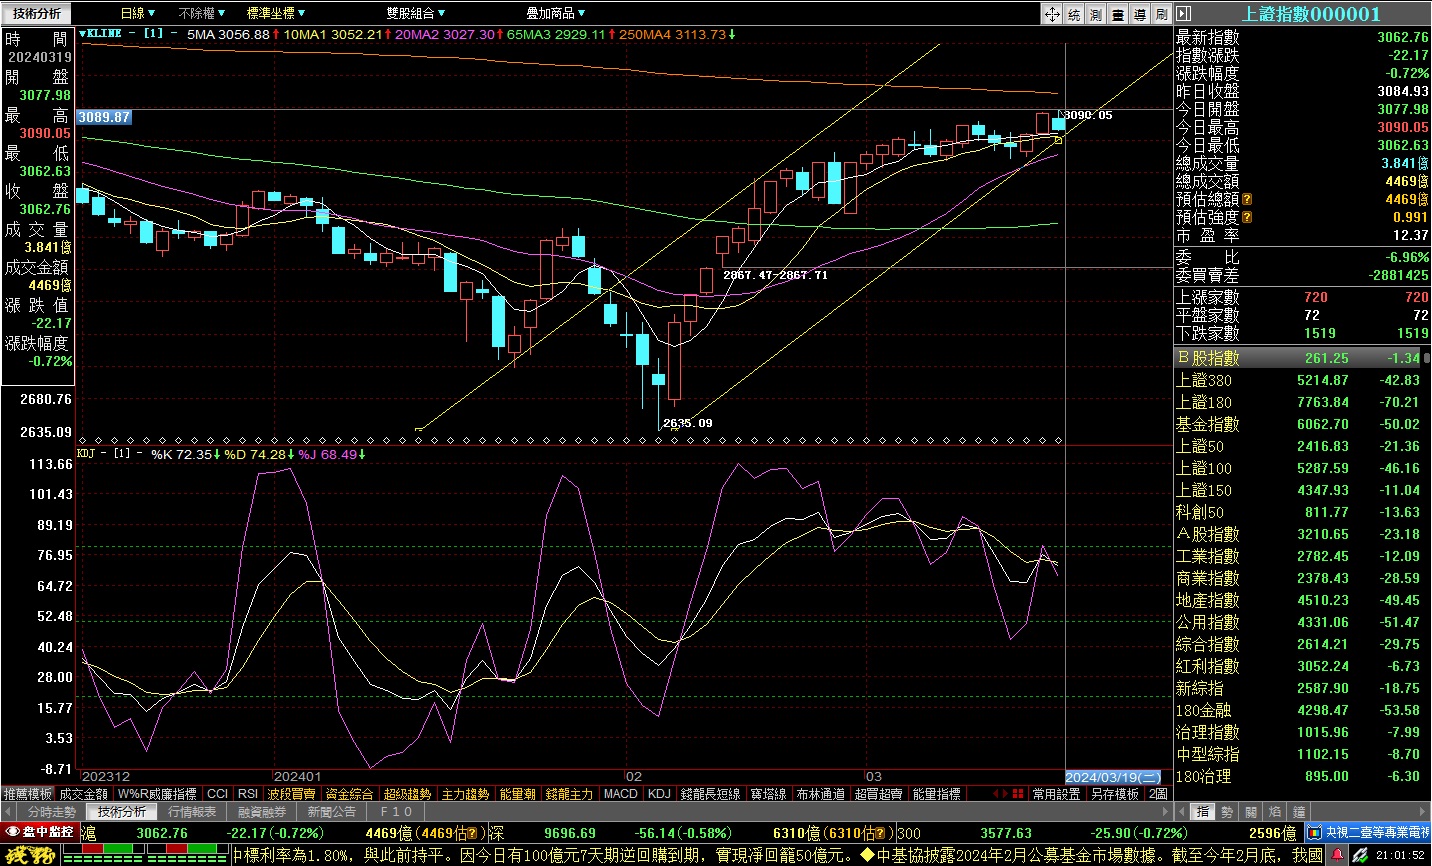Open the F10 tab

396,812
